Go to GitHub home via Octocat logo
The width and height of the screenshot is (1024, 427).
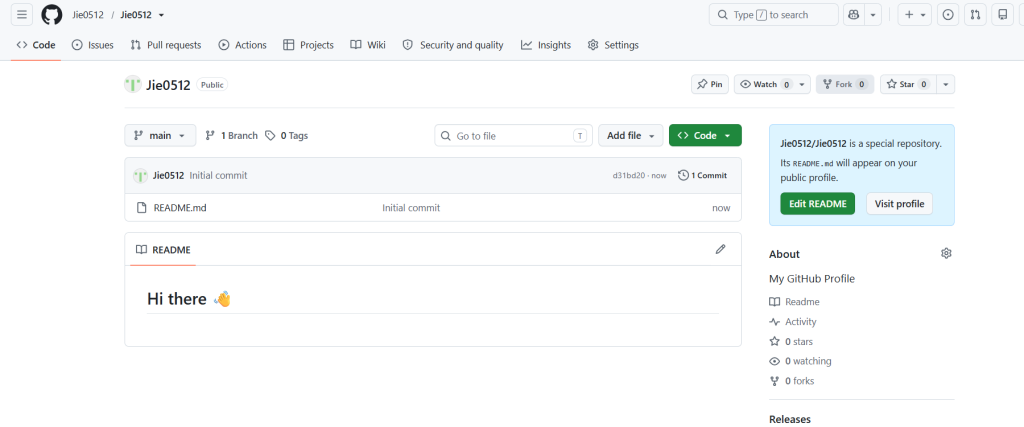[x=52, y=14]
